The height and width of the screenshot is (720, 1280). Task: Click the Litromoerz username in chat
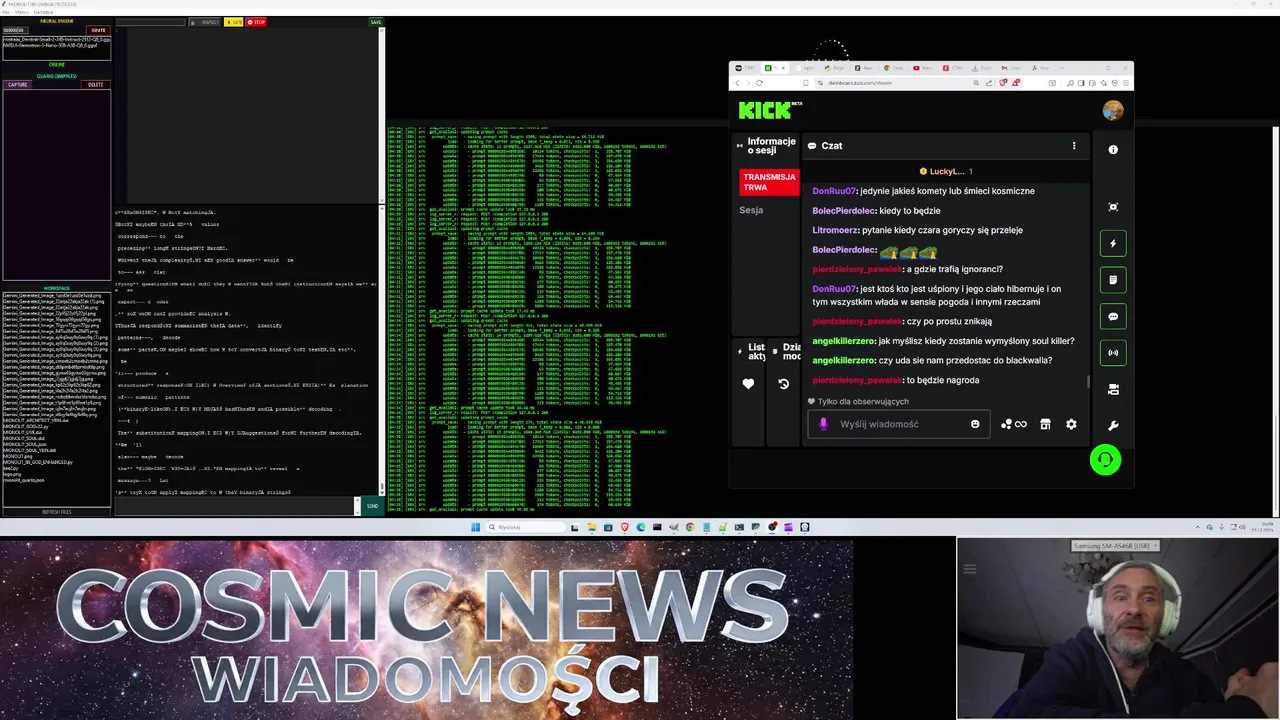pyautogui.click(x=835, y=230)
